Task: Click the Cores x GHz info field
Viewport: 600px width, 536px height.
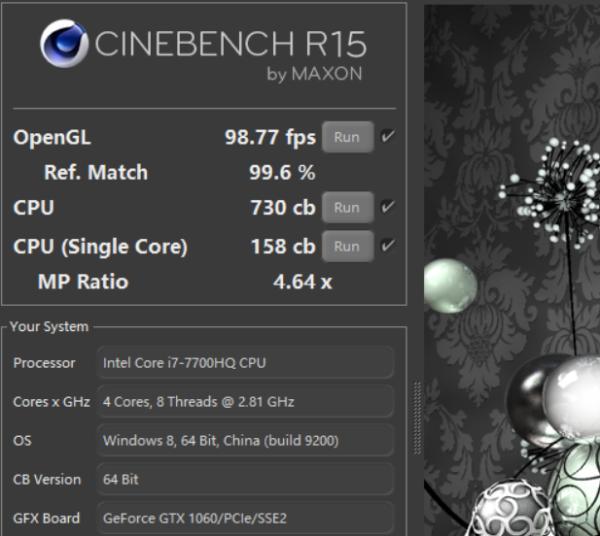Action: click(x=245, y=402)
